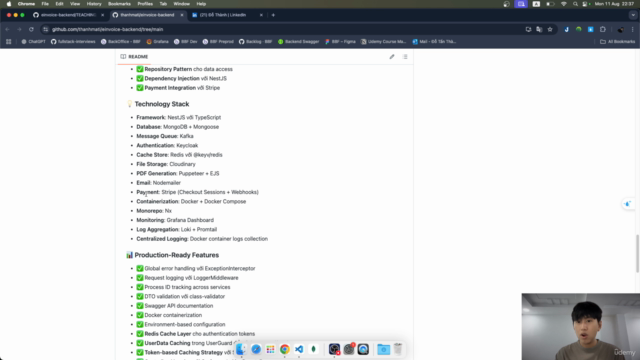This screenshot has height=360, width=640.
Task: Reload the current GitHub page
Action: [x=31, y=29]
